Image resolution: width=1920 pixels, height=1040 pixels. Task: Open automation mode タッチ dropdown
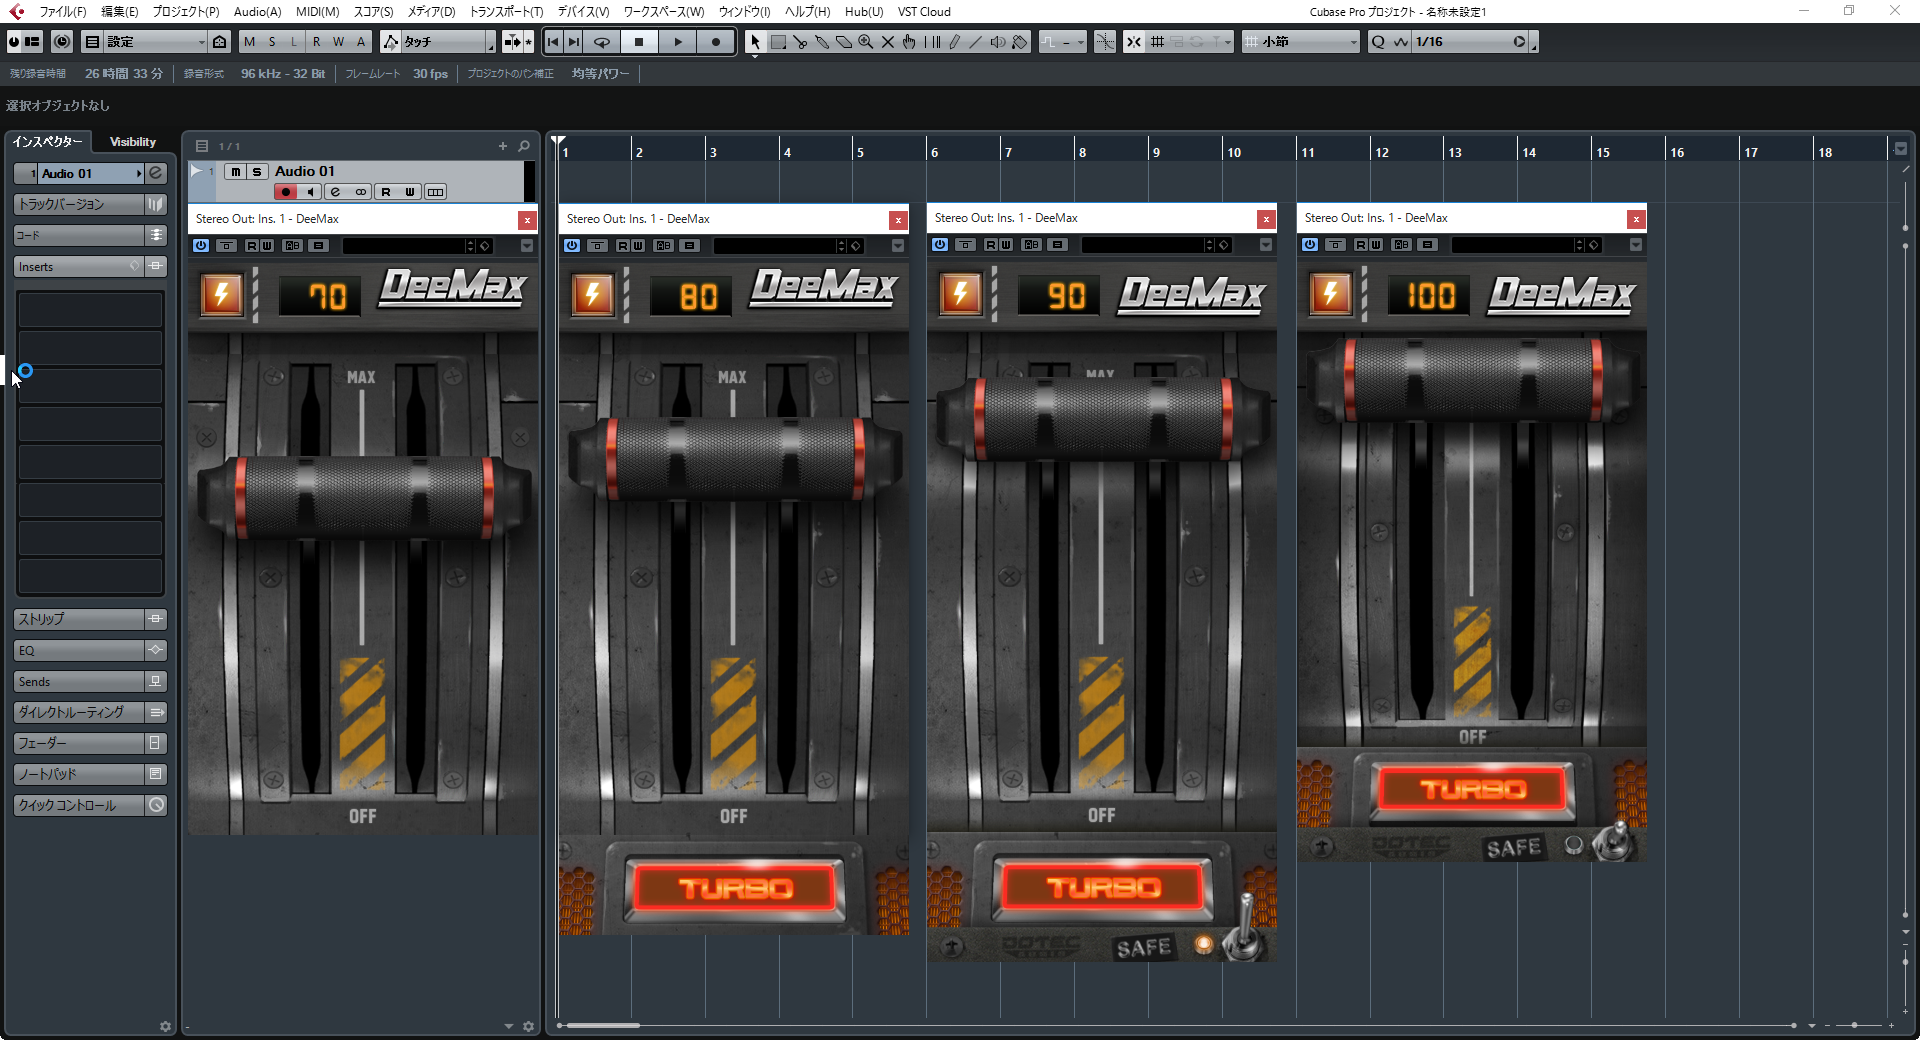(448, 42)
